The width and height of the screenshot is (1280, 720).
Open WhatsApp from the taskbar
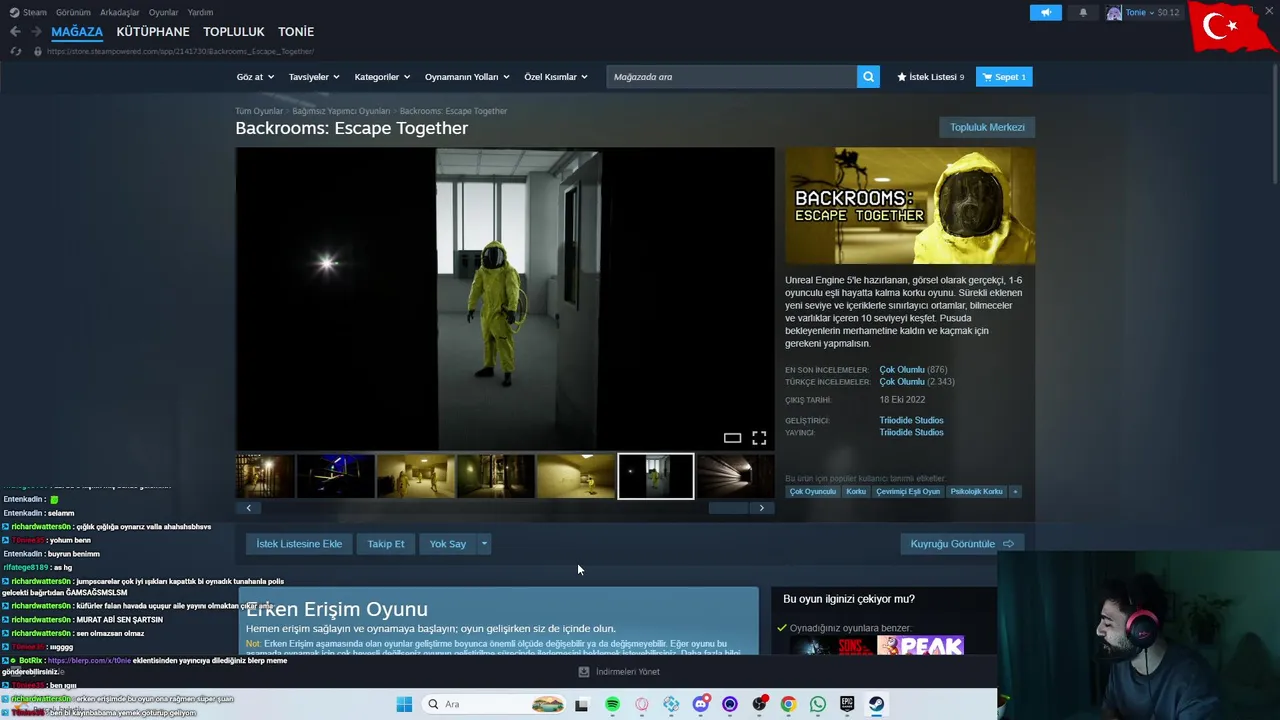point(818,704)
